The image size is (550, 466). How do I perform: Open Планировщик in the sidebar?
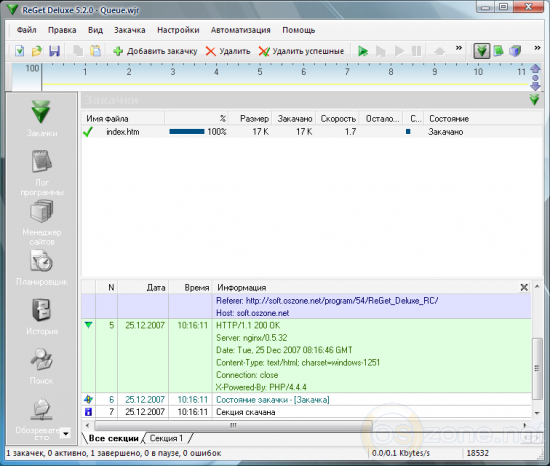[x=42, y=267]
